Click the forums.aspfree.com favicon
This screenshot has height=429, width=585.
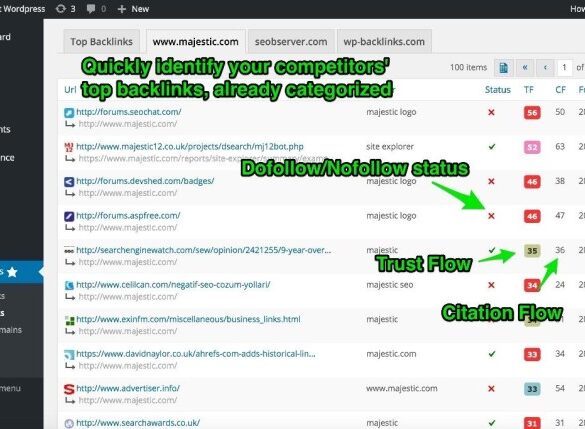(69, 216)
